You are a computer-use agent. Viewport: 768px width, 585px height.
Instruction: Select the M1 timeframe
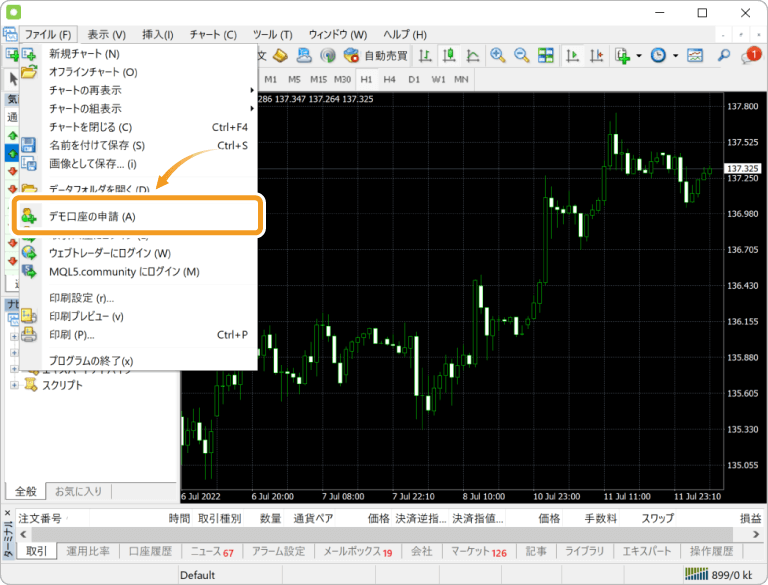(270, 79)
